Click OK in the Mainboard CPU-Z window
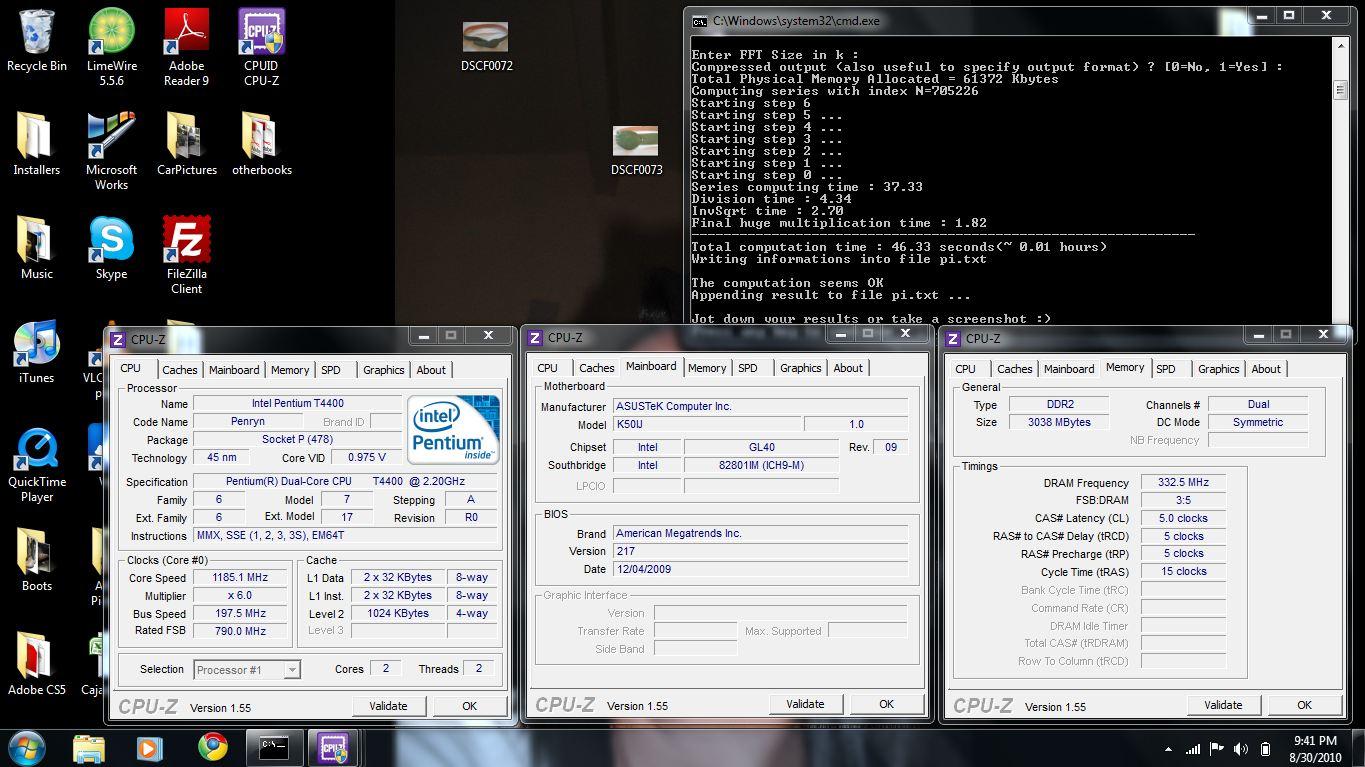Image resolution: width=1365 pixels, height=767 pixels. [x=886, y=704]
